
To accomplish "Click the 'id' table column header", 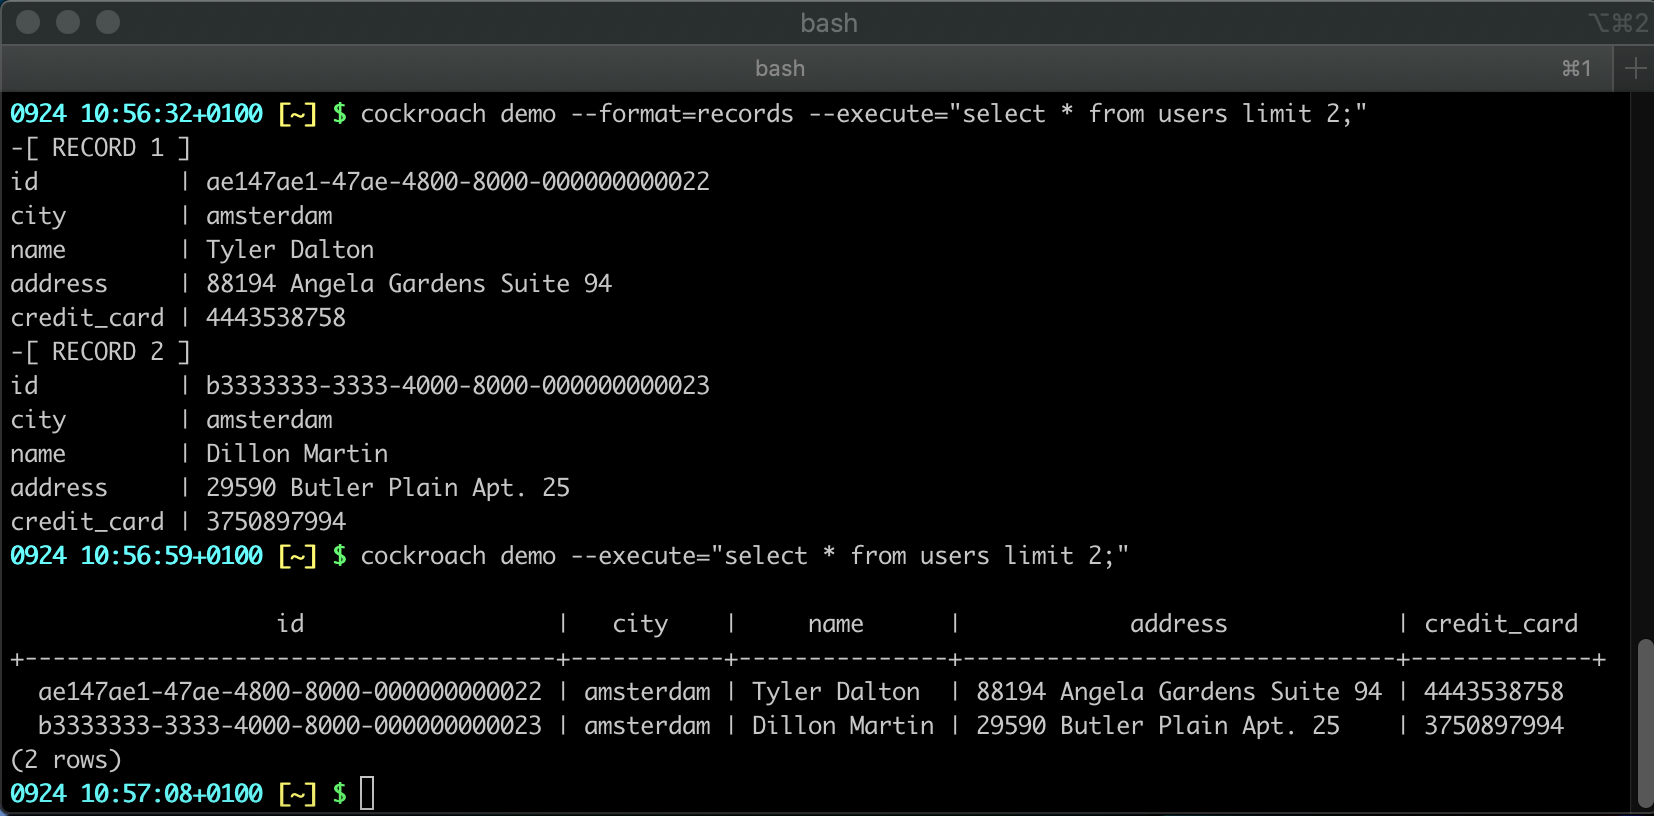I will pos(290,624).
